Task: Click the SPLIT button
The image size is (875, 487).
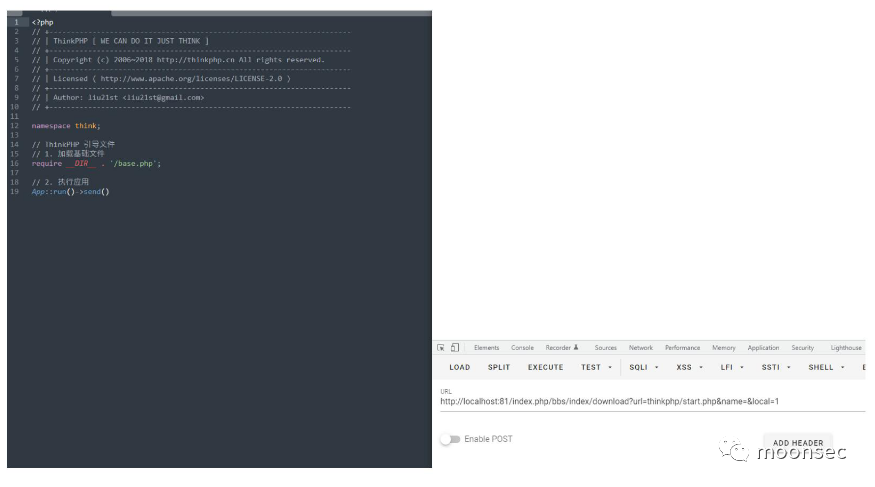Action: pyautogui.click(x=499, y=367)
